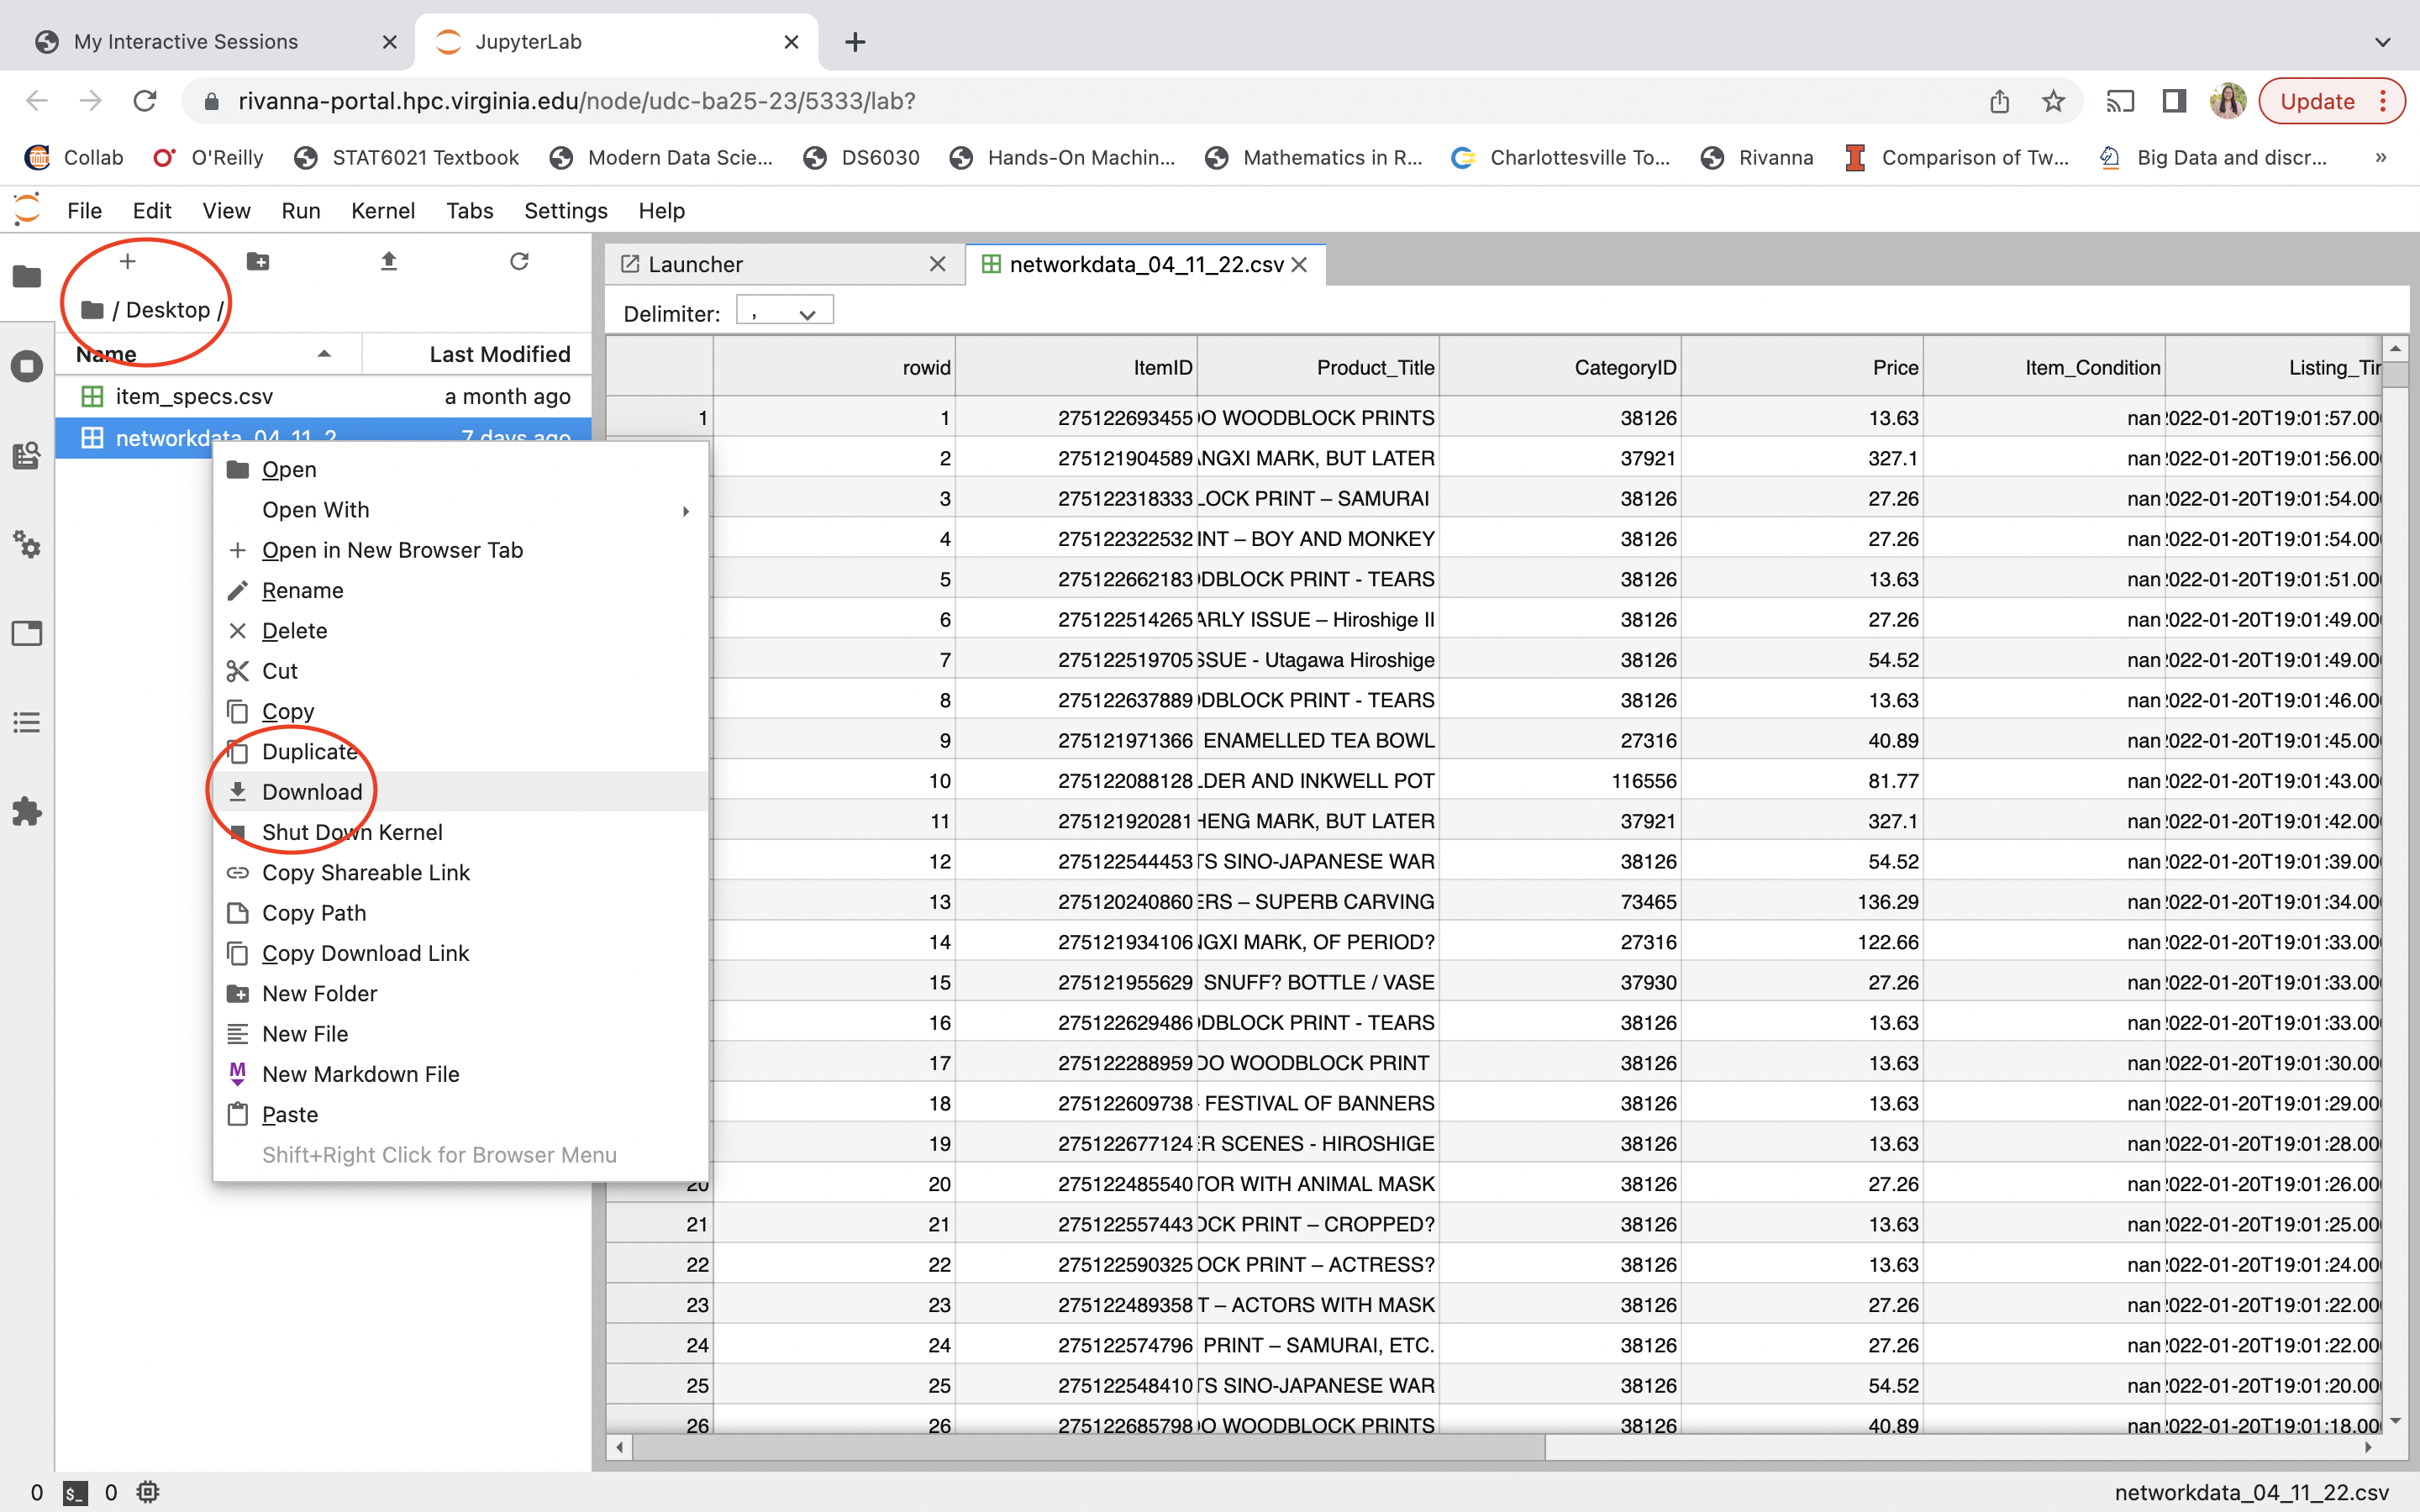Click the kernel status icon in status bar

click(148, 1492)
